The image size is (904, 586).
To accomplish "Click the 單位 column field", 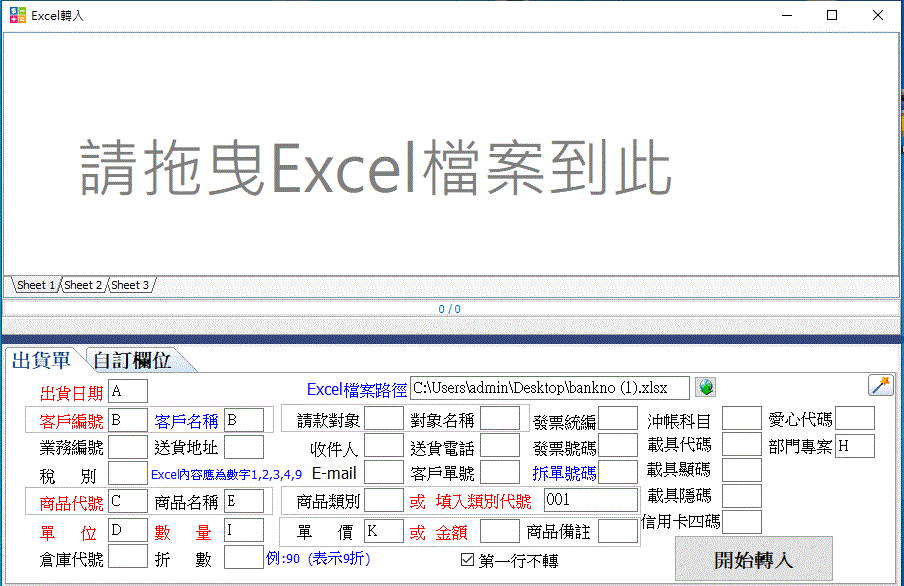I will click(x=128, y=530).
